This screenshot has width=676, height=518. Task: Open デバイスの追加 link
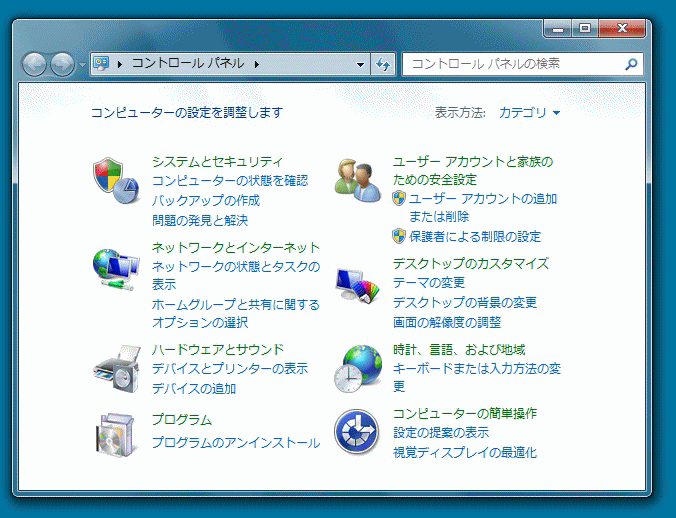coord(194,388)
